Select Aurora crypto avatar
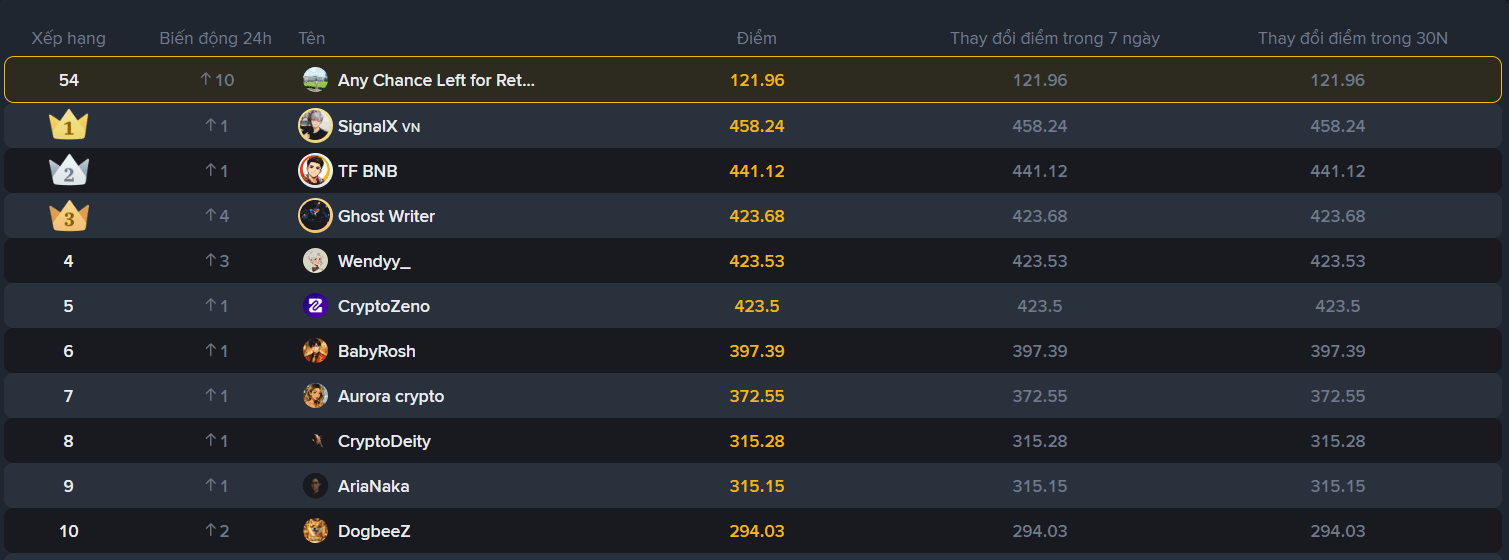 coord(315,396)
